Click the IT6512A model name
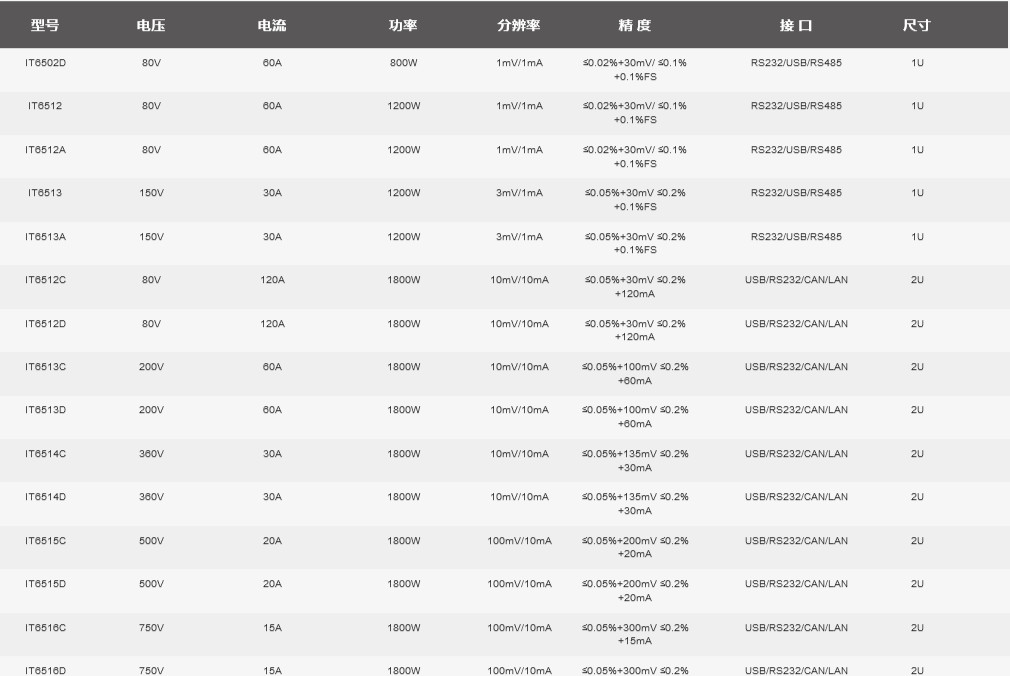 click(45, 150)
